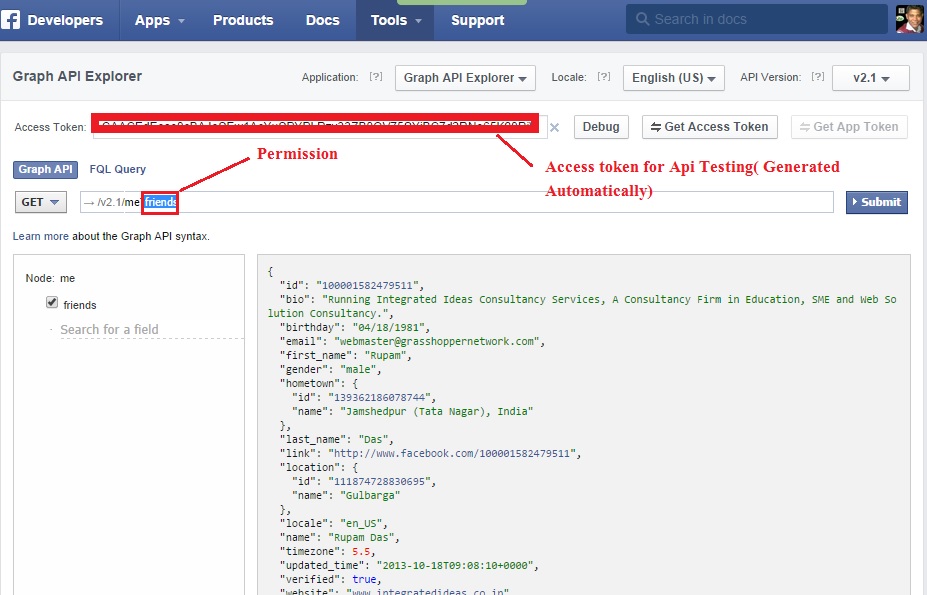927x595 pixels.
Task: Clear the access token with X icon
Action: coord(555,127)
